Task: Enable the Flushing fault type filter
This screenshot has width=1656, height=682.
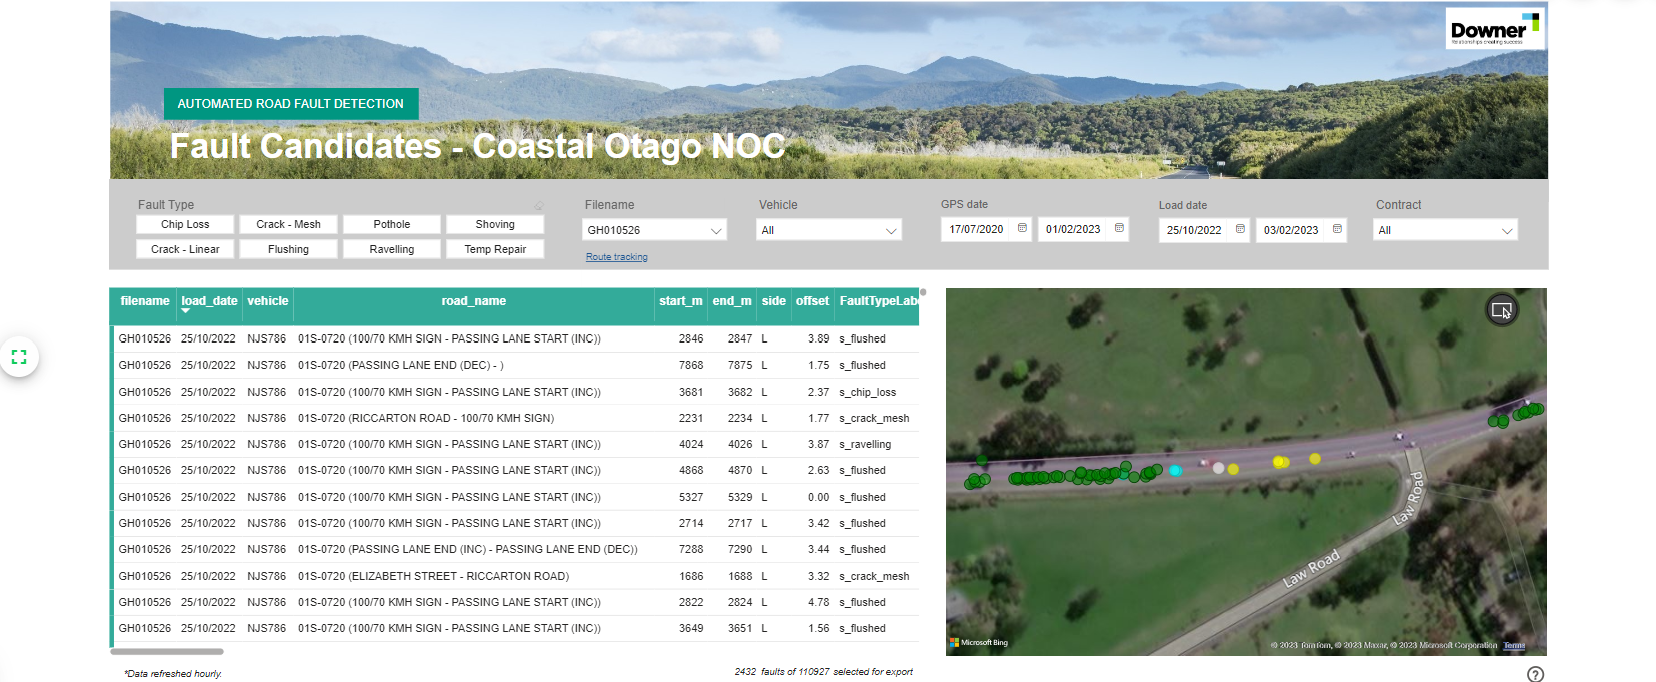Action: point(288,249)
